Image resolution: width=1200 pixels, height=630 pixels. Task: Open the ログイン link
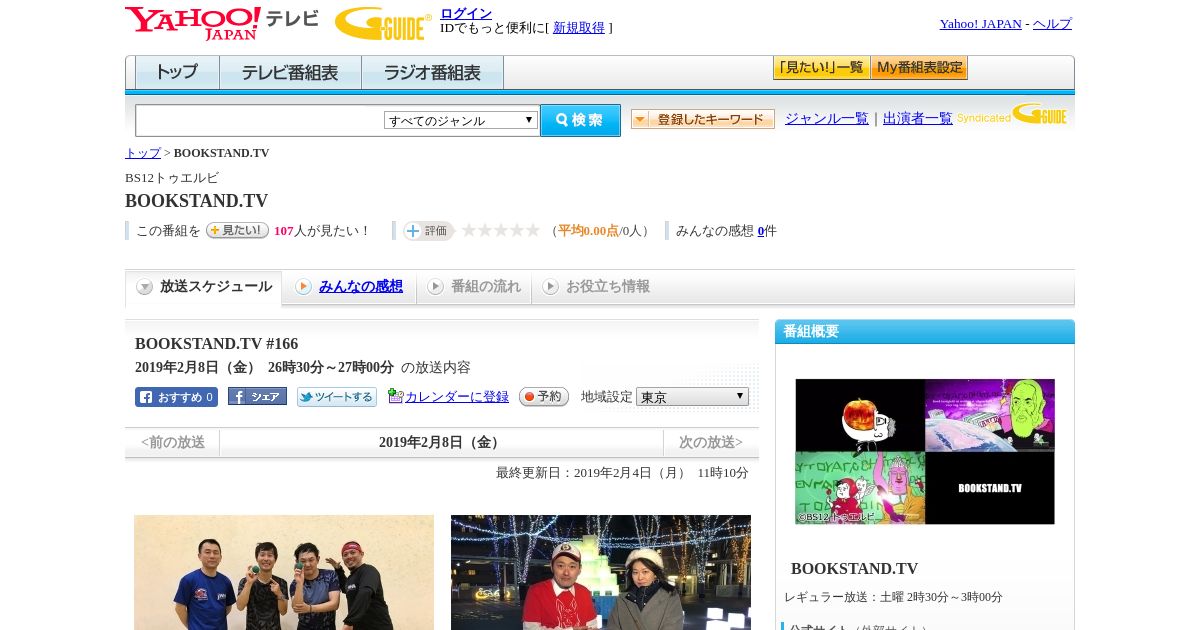tap(466, 13)
